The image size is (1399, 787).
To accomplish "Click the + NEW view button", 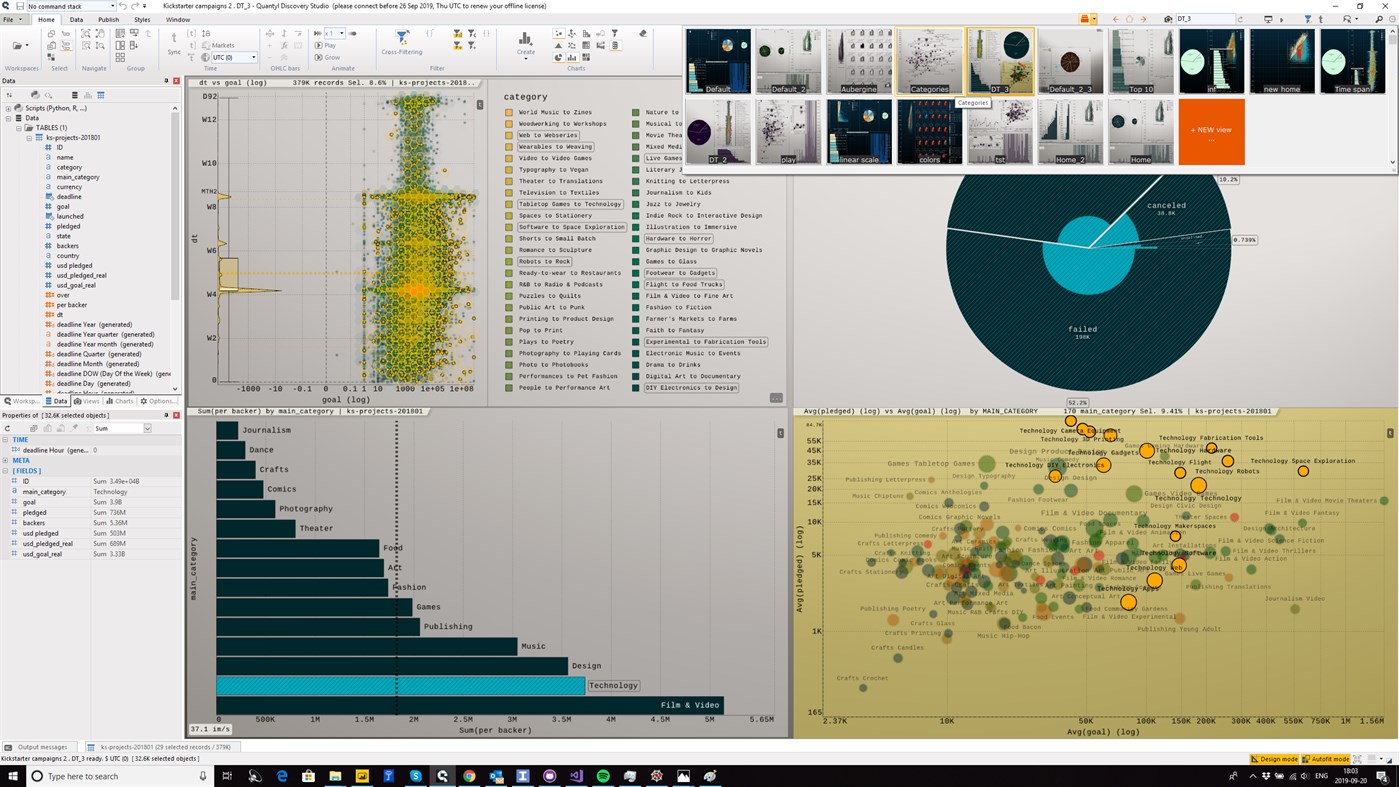I will click(1210, 131).
